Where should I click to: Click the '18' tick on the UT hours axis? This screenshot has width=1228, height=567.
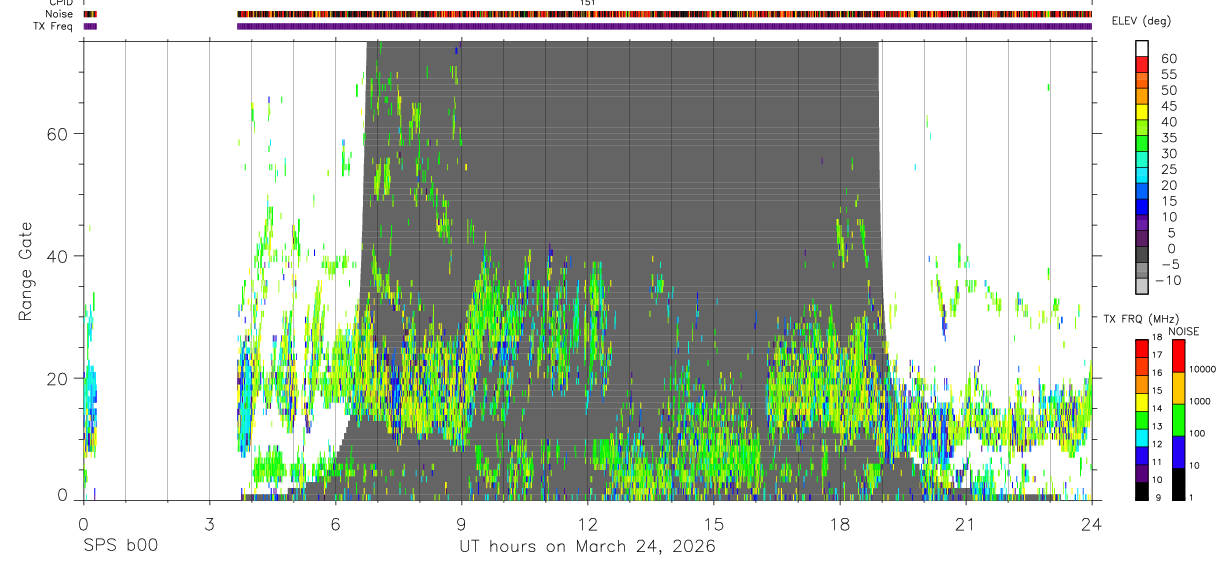[x=839, y=523]
